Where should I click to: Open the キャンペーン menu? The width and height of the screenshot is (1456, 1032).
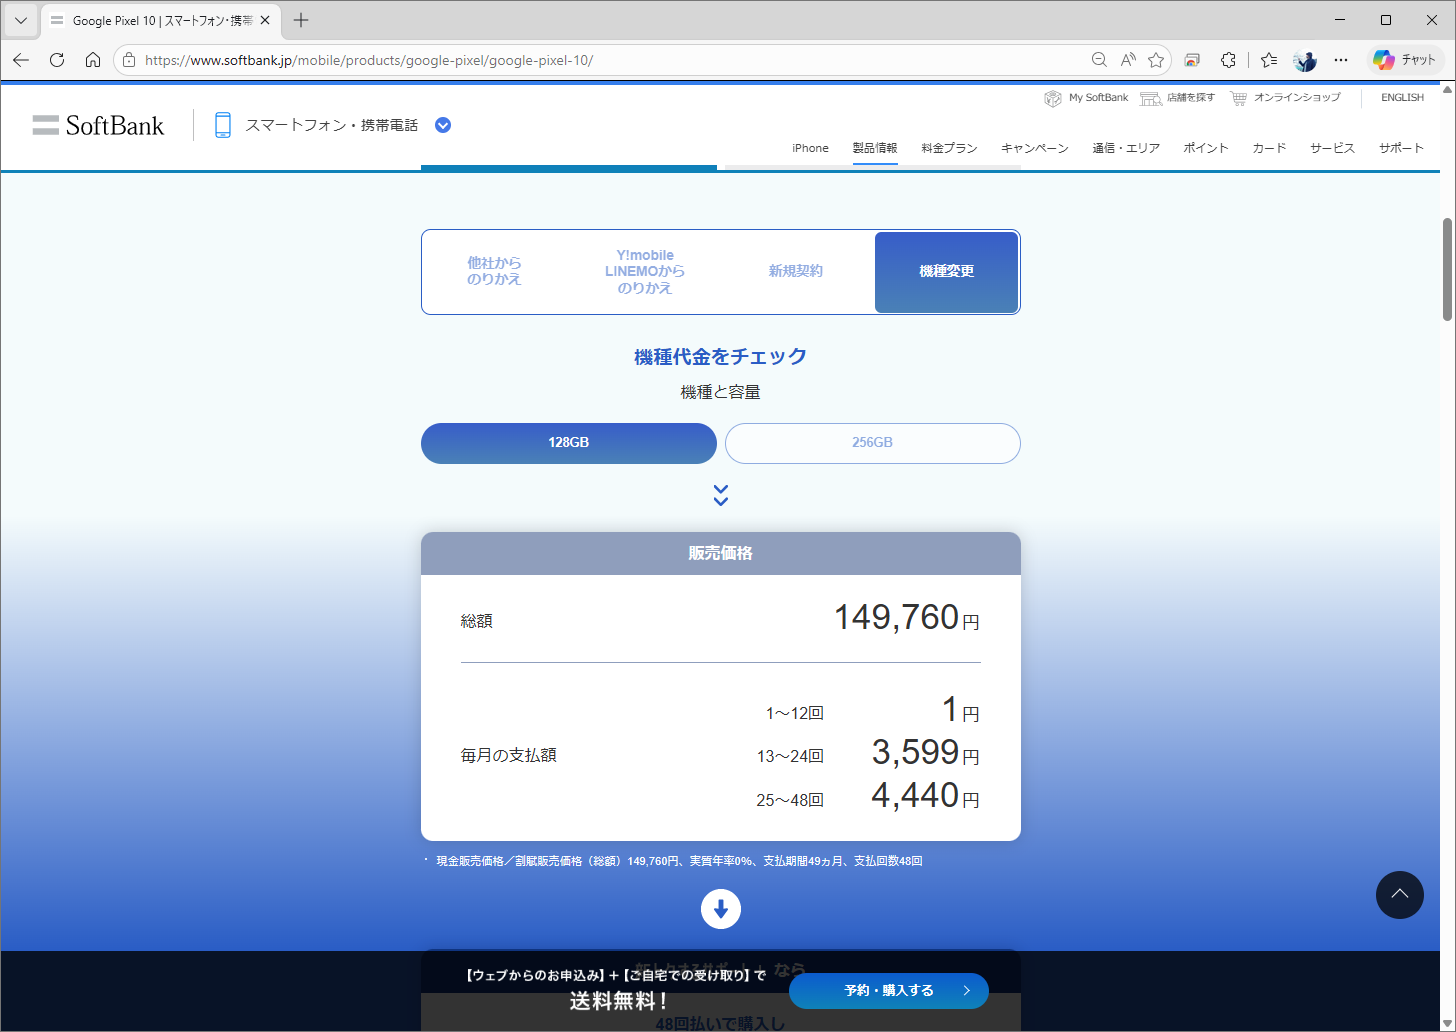[1035, 148]
